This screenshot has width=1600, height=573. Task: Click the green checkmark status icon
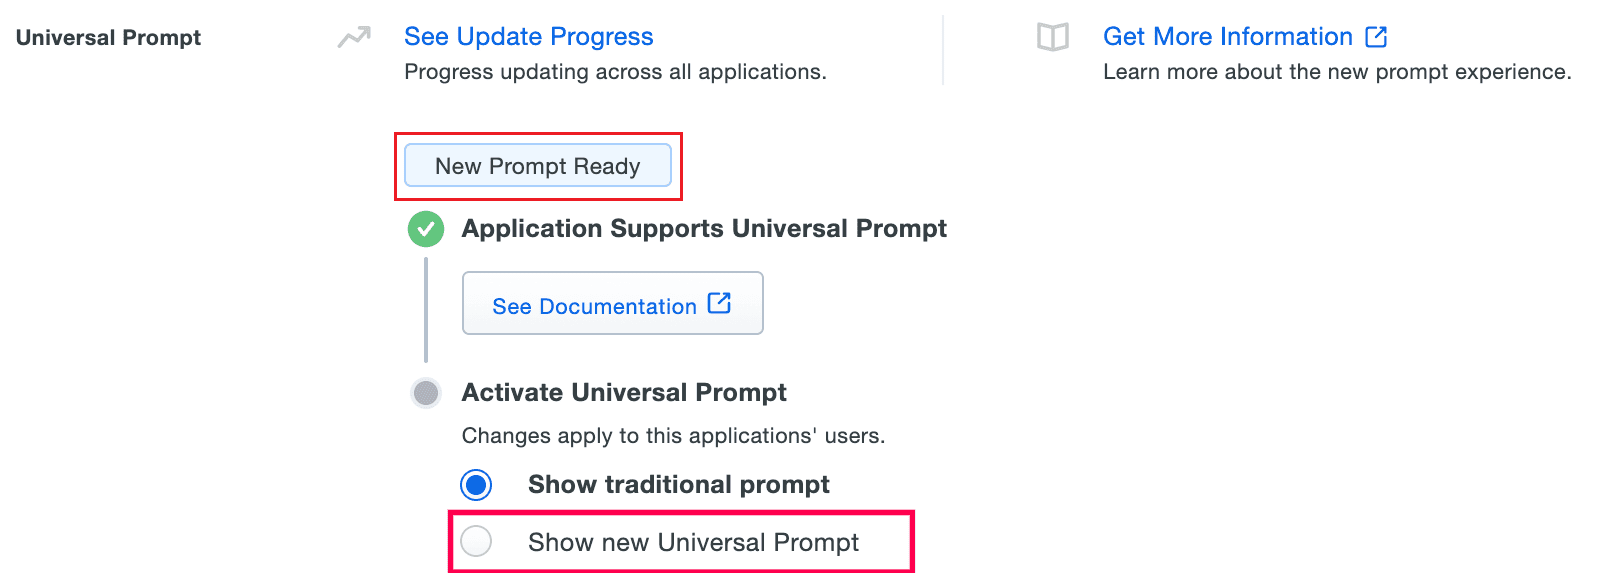426,229
